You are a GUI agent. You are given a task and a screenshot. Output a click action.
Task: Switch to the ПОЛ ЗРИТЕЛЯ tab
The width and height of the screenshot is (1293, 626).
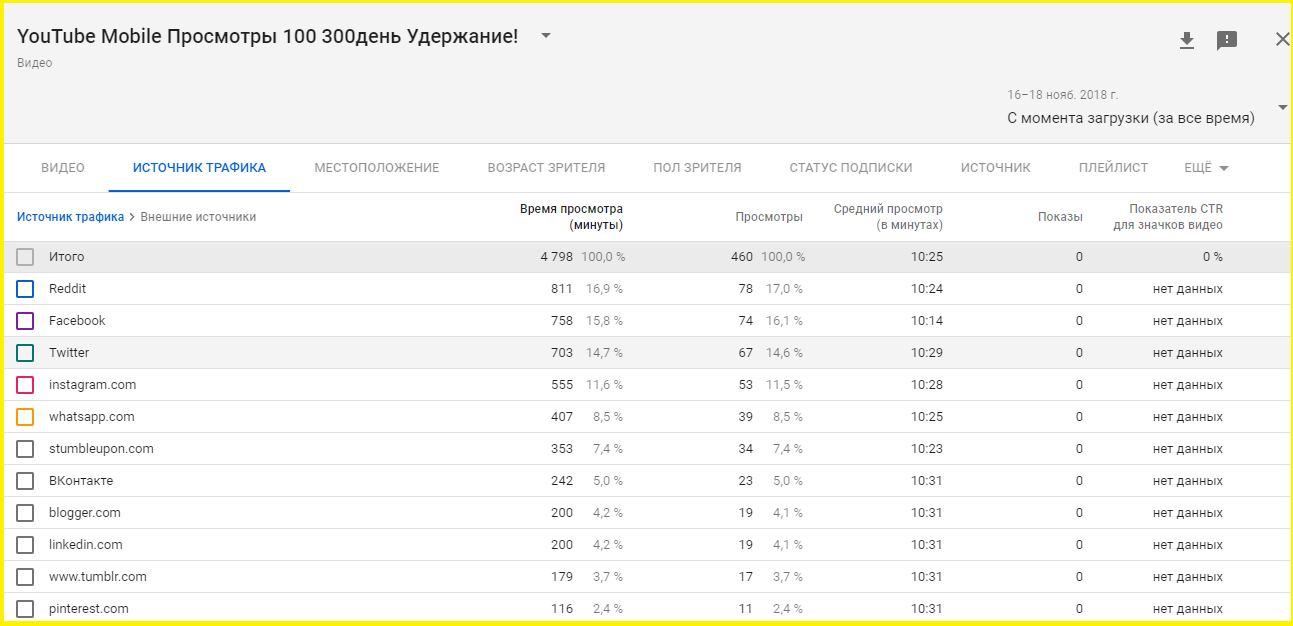tap(697, 168)
